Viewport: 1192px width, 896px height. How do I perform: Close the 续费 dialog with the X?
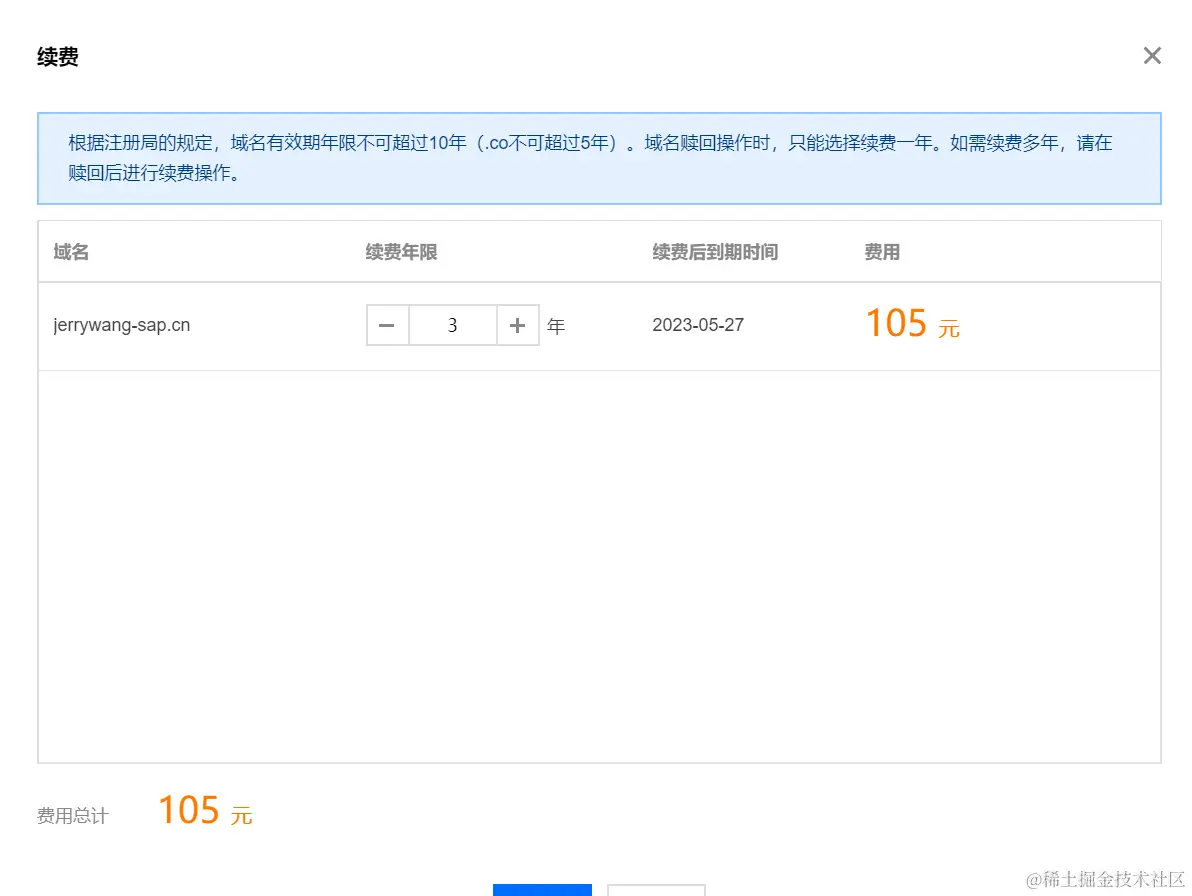1152,55
